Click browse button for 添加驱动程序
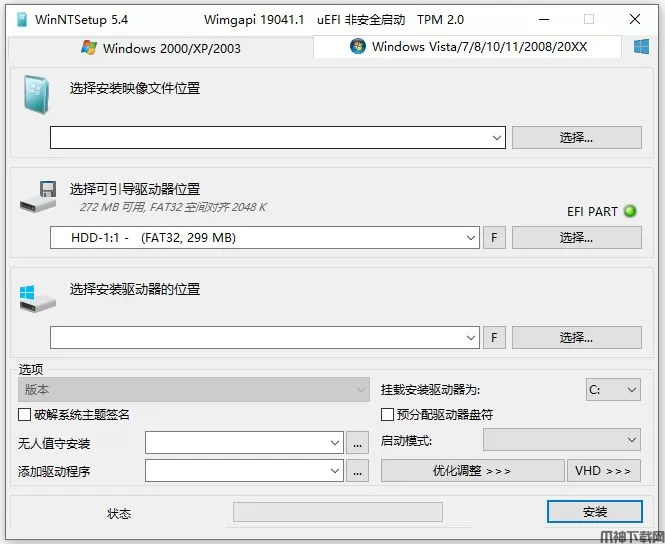 (x=358, y=471)
